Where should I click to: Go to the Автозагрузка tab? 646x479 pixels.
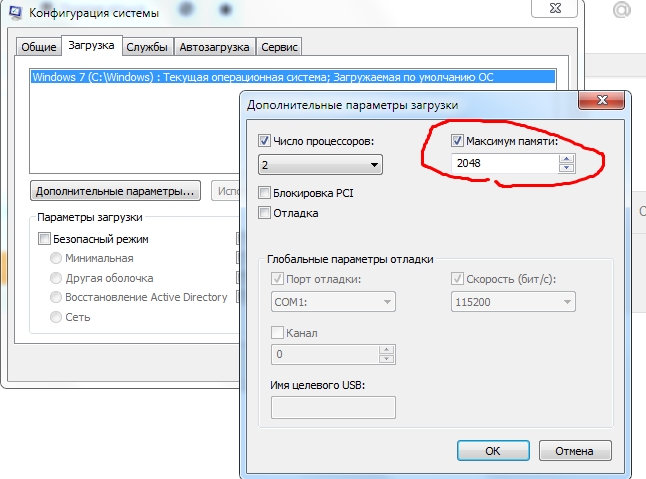pos(214,47)
